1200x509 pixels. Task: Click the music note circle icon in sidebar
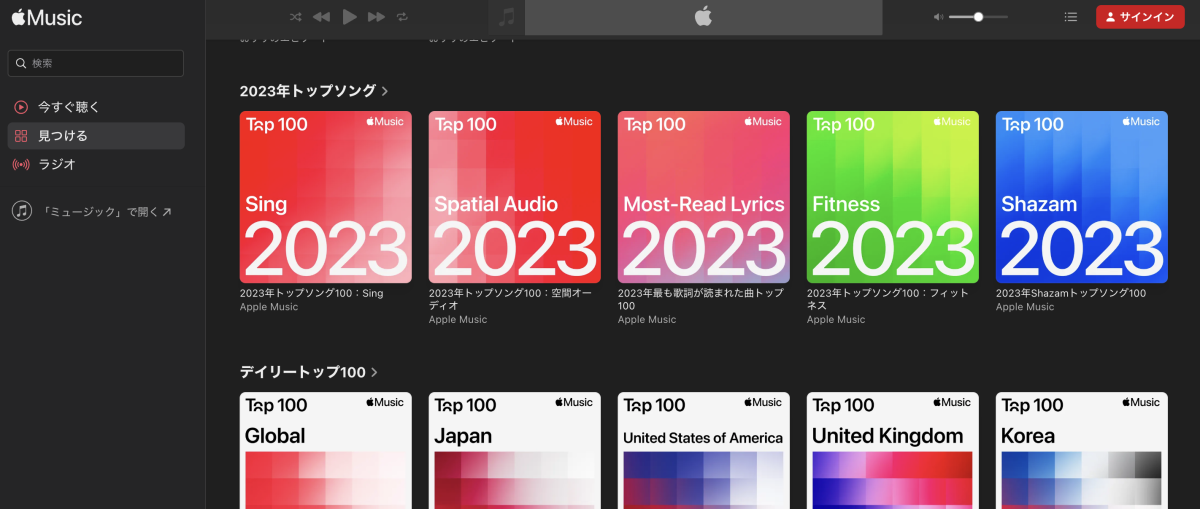pos(21,212)
